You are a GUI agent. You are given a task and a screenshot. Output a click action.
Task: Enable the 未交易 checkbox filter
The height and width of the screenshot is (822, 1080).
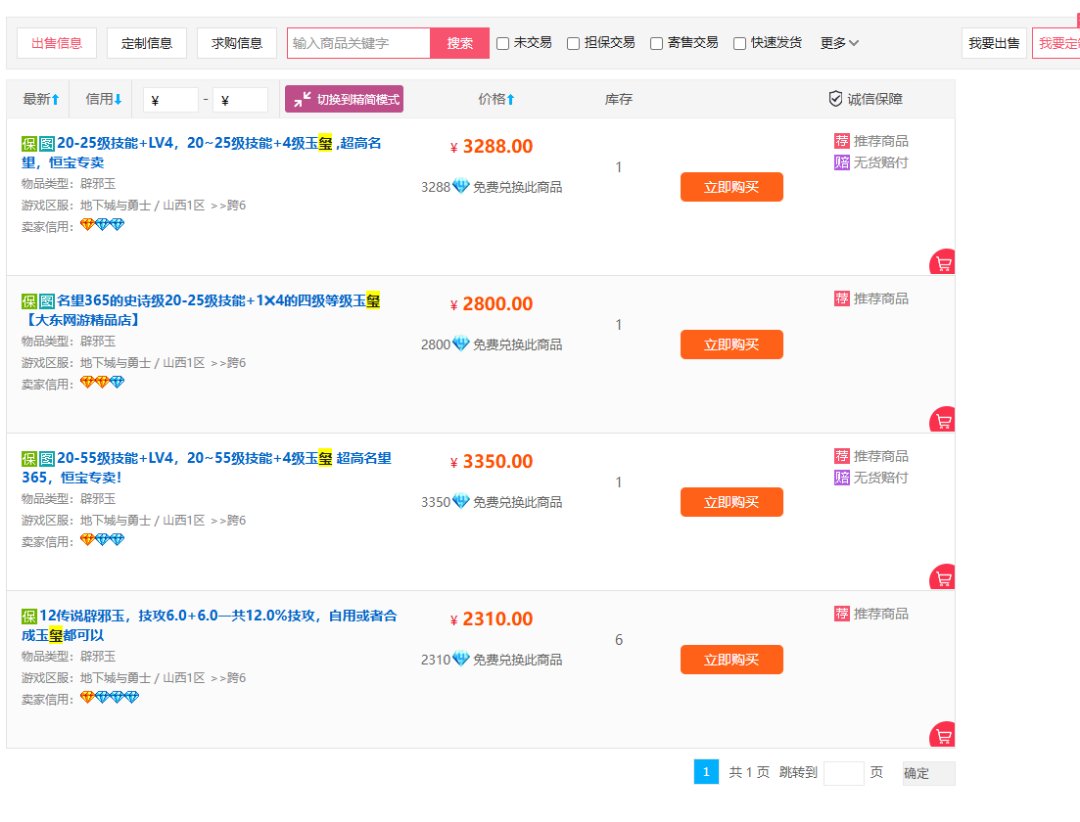coord(503,43)
